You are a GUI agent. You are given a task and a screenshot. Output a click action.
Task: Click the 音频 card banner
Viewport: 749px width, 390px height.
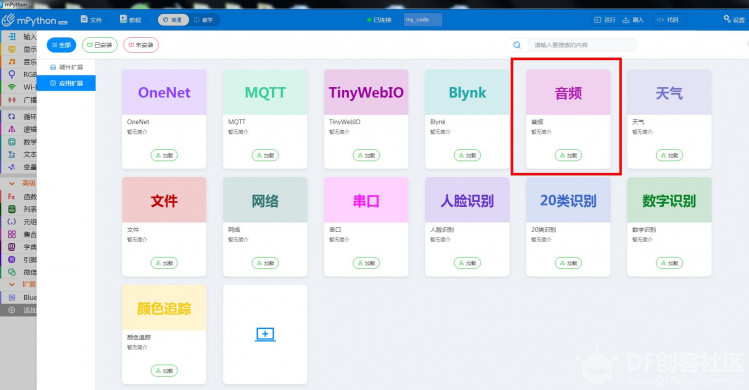pyautogui.click(x=568, y=92)
